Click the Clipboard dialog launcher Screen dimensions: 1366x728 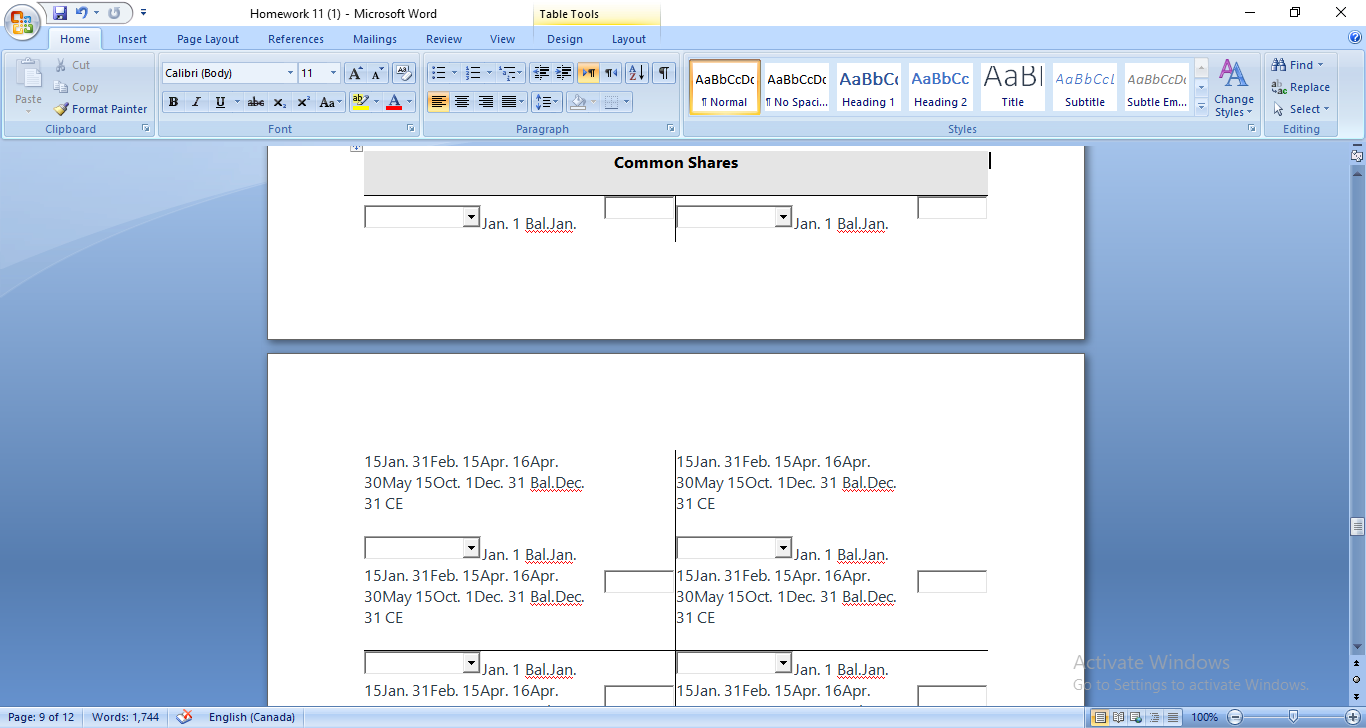146,128
